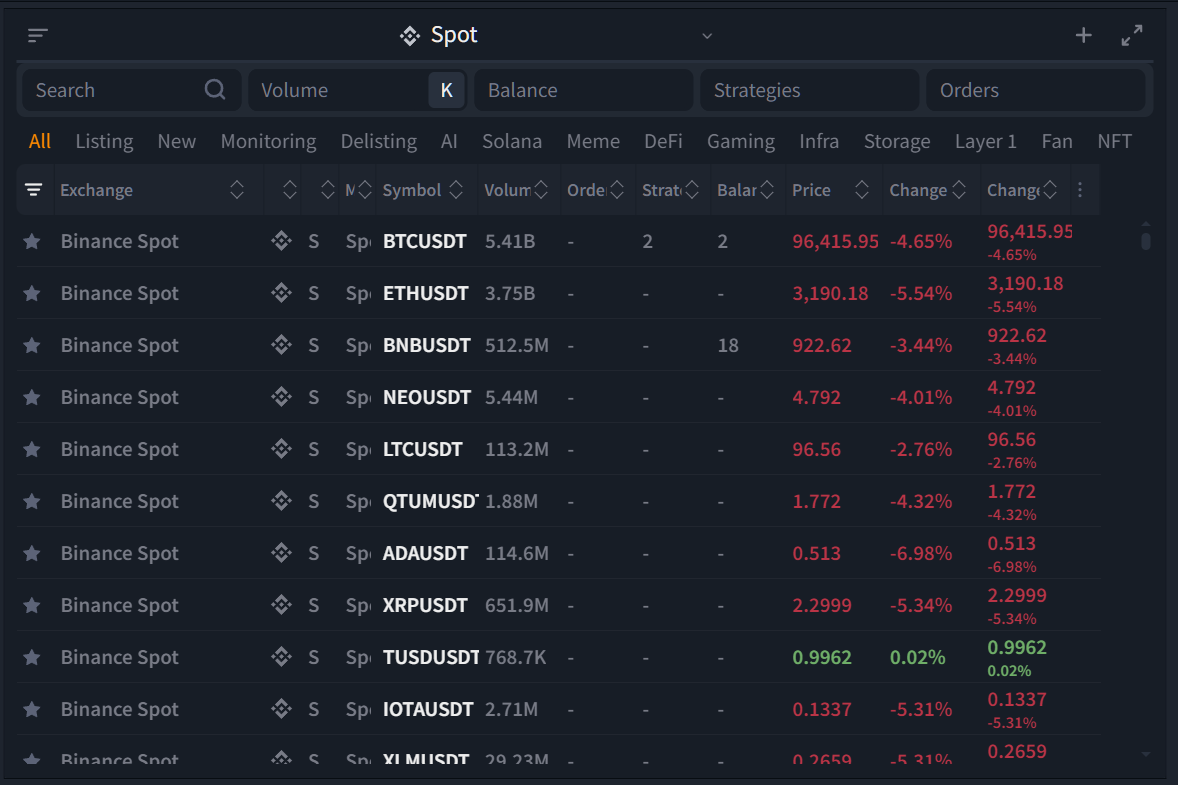Click the plus icon to add panel
The height and width of the screenshot is (785, 1178).
pyautogui.click(x=1083, y=35)
